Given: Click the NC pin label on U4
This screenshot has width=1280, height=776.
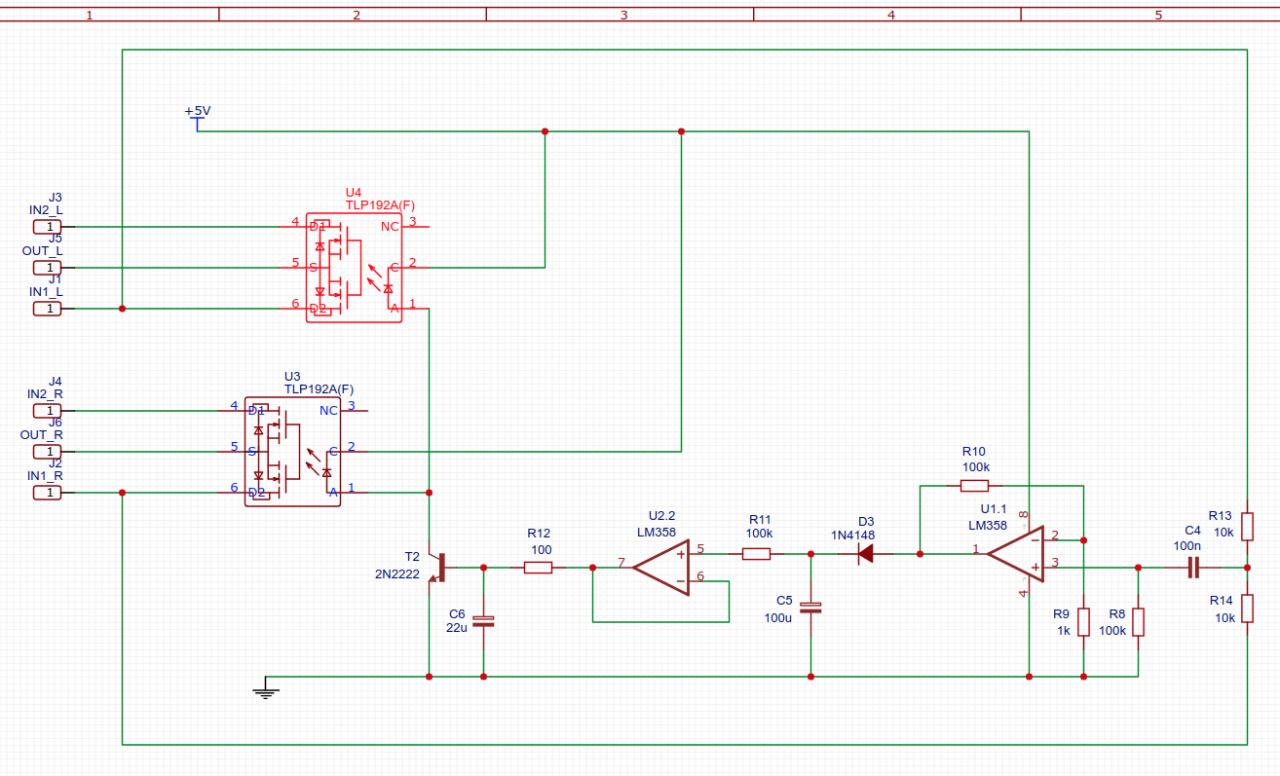Looking at the screenshot, I should click(390, 226).
